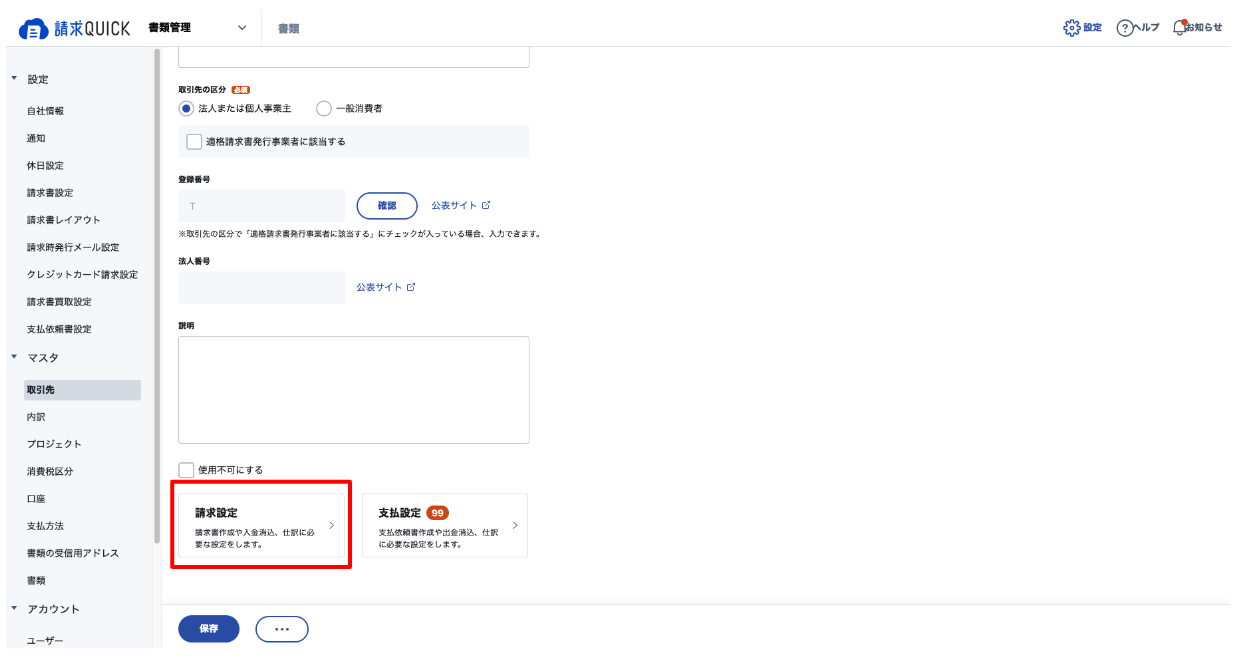Select 法人または個人事業主 radio button
1239x663 pixels.
point(186,108)
